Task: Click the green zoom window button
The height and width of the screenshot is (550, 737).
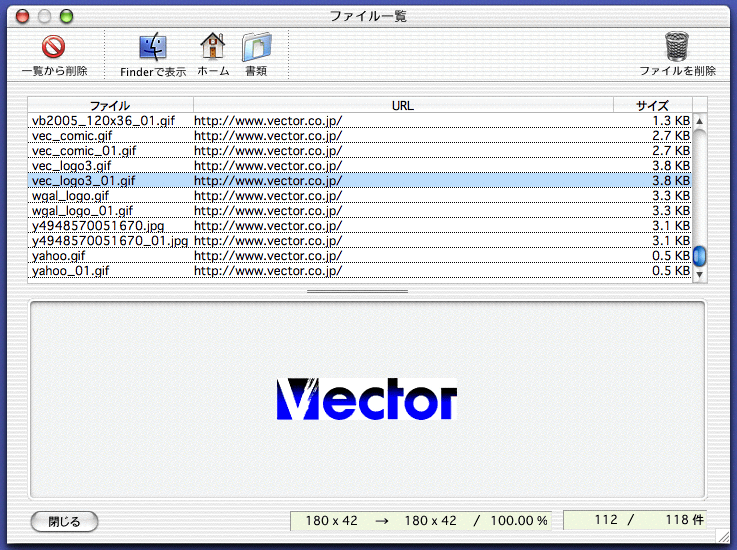Action: coord(67,17)
